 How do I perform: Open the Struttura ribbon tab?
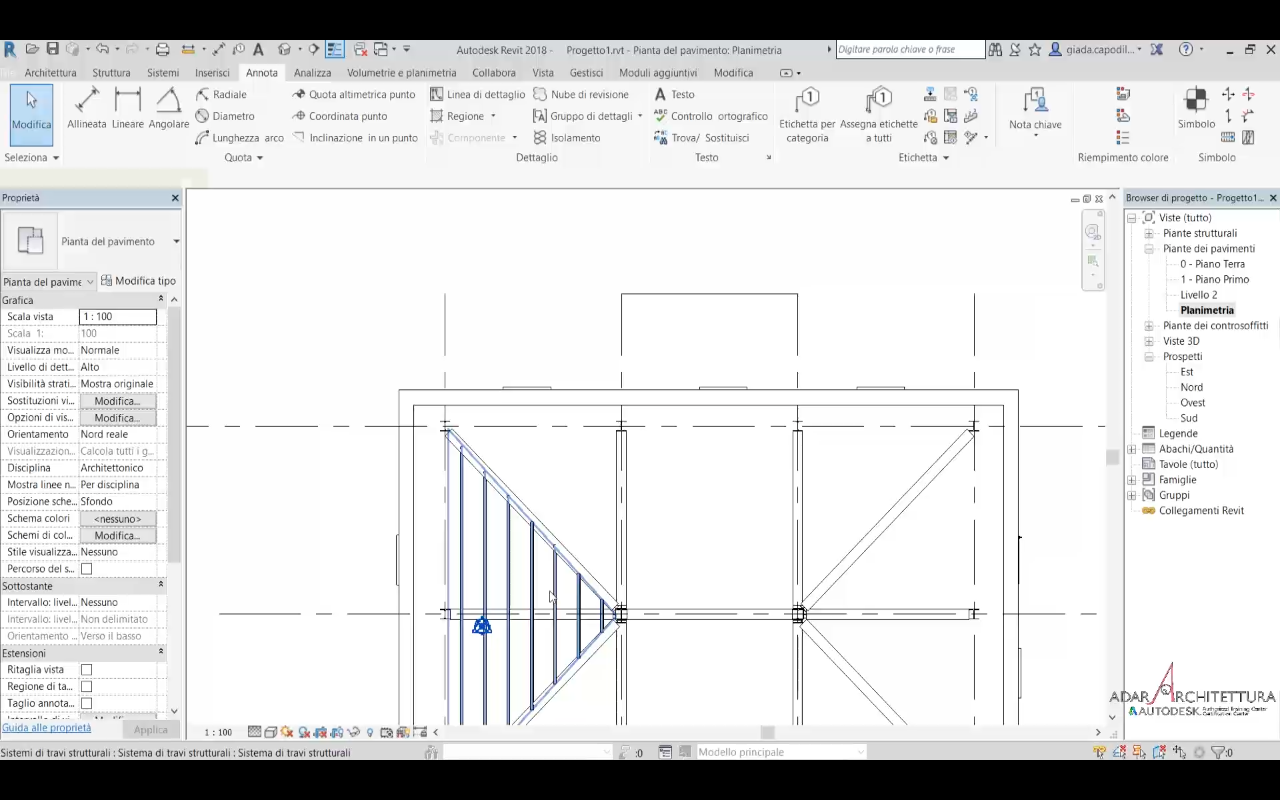coord(111,73)
